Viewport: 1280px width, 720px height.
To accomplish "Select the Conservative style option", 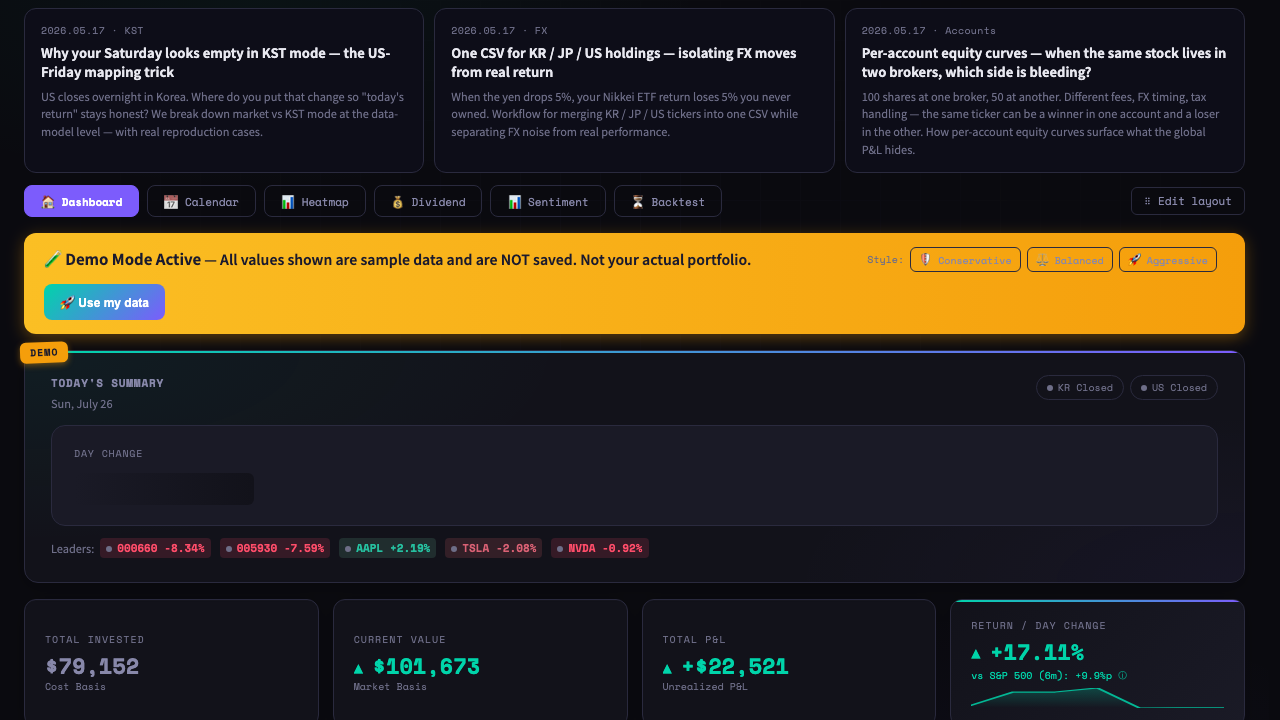I will [965, 260].
